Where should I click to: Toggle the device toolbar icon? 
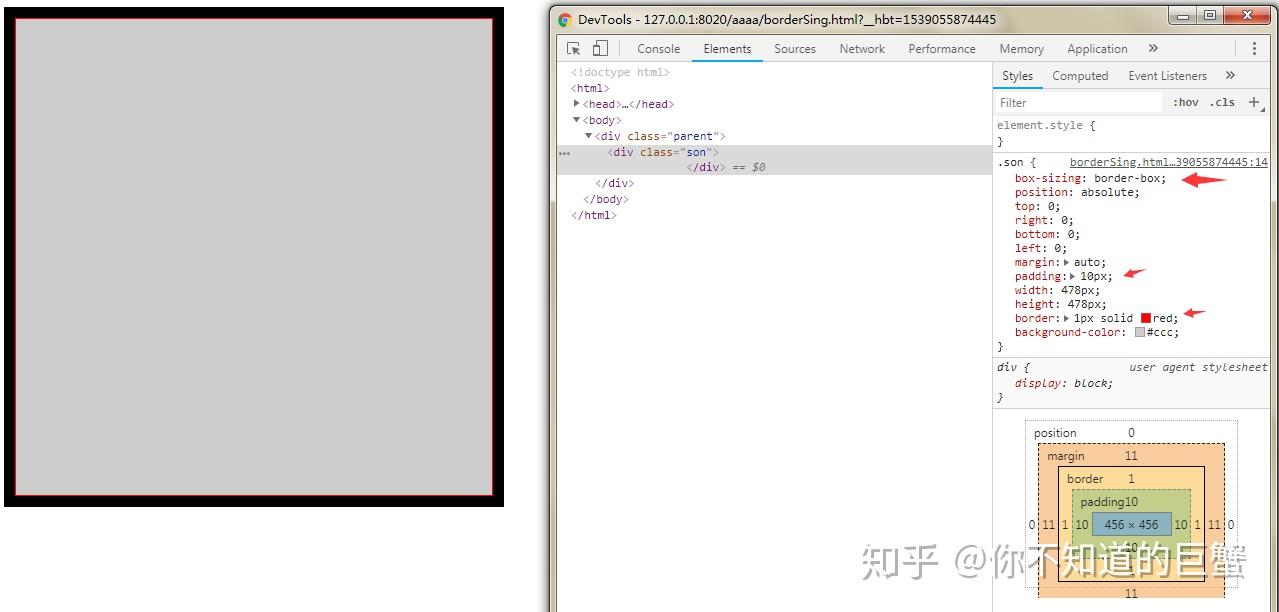point(598,47)
